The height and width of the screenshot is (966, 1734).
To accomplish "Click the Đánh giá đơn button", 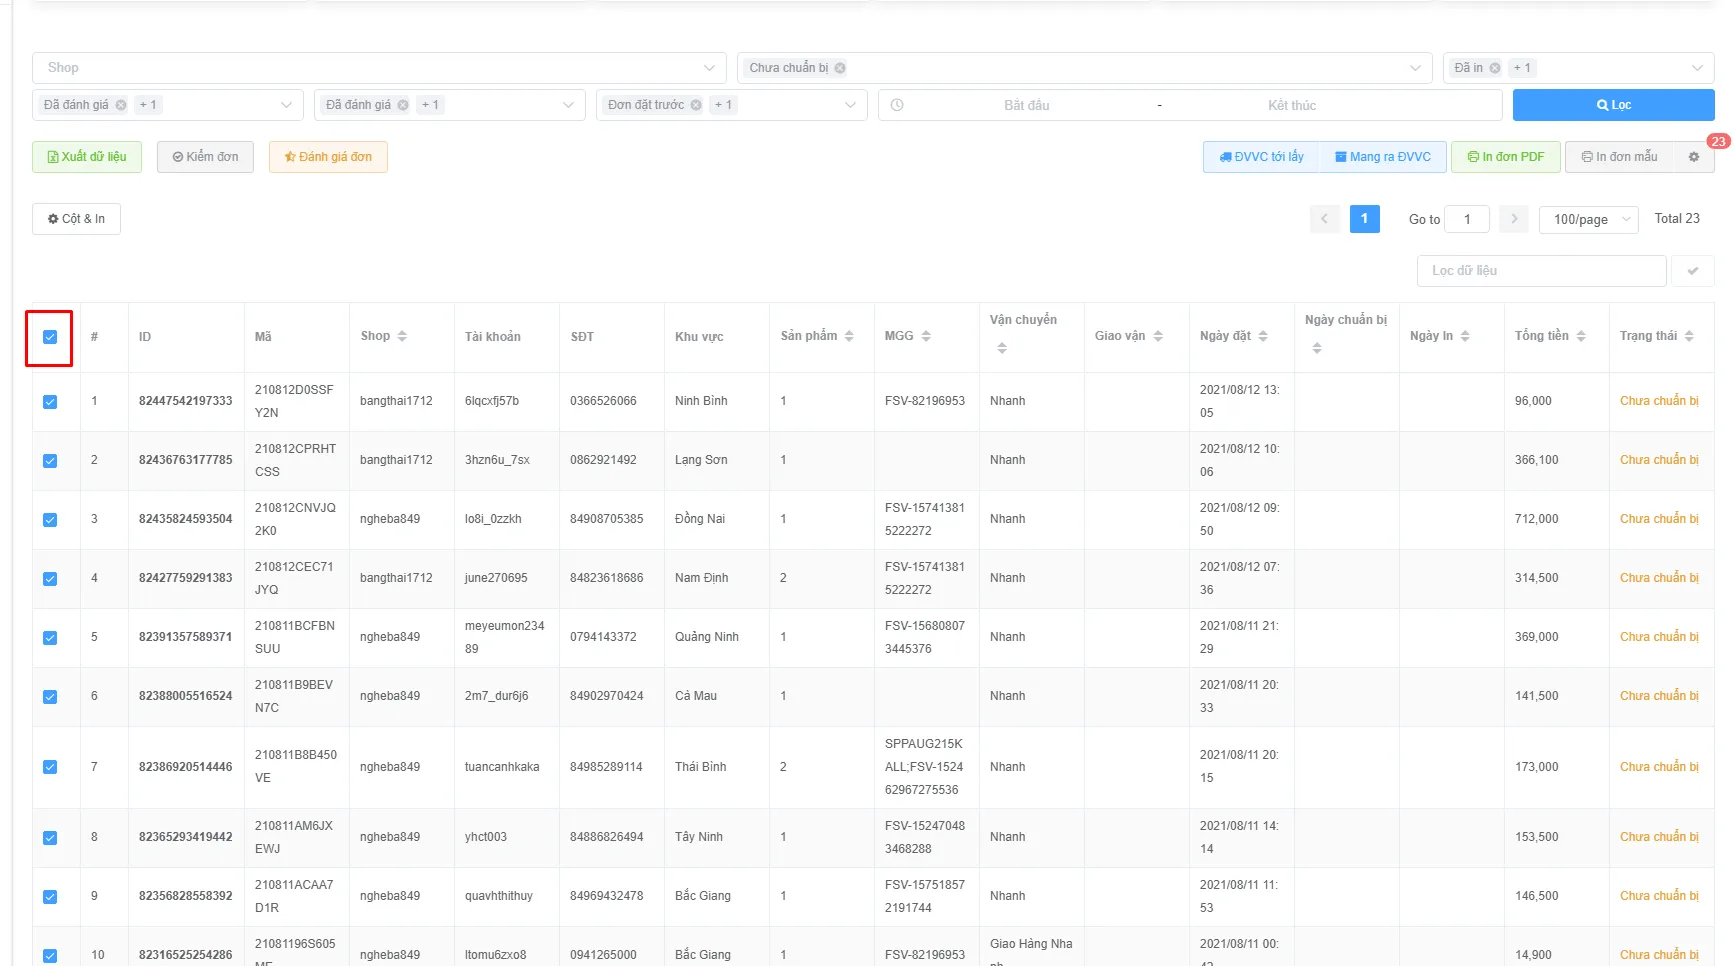I will click(328, 157).
